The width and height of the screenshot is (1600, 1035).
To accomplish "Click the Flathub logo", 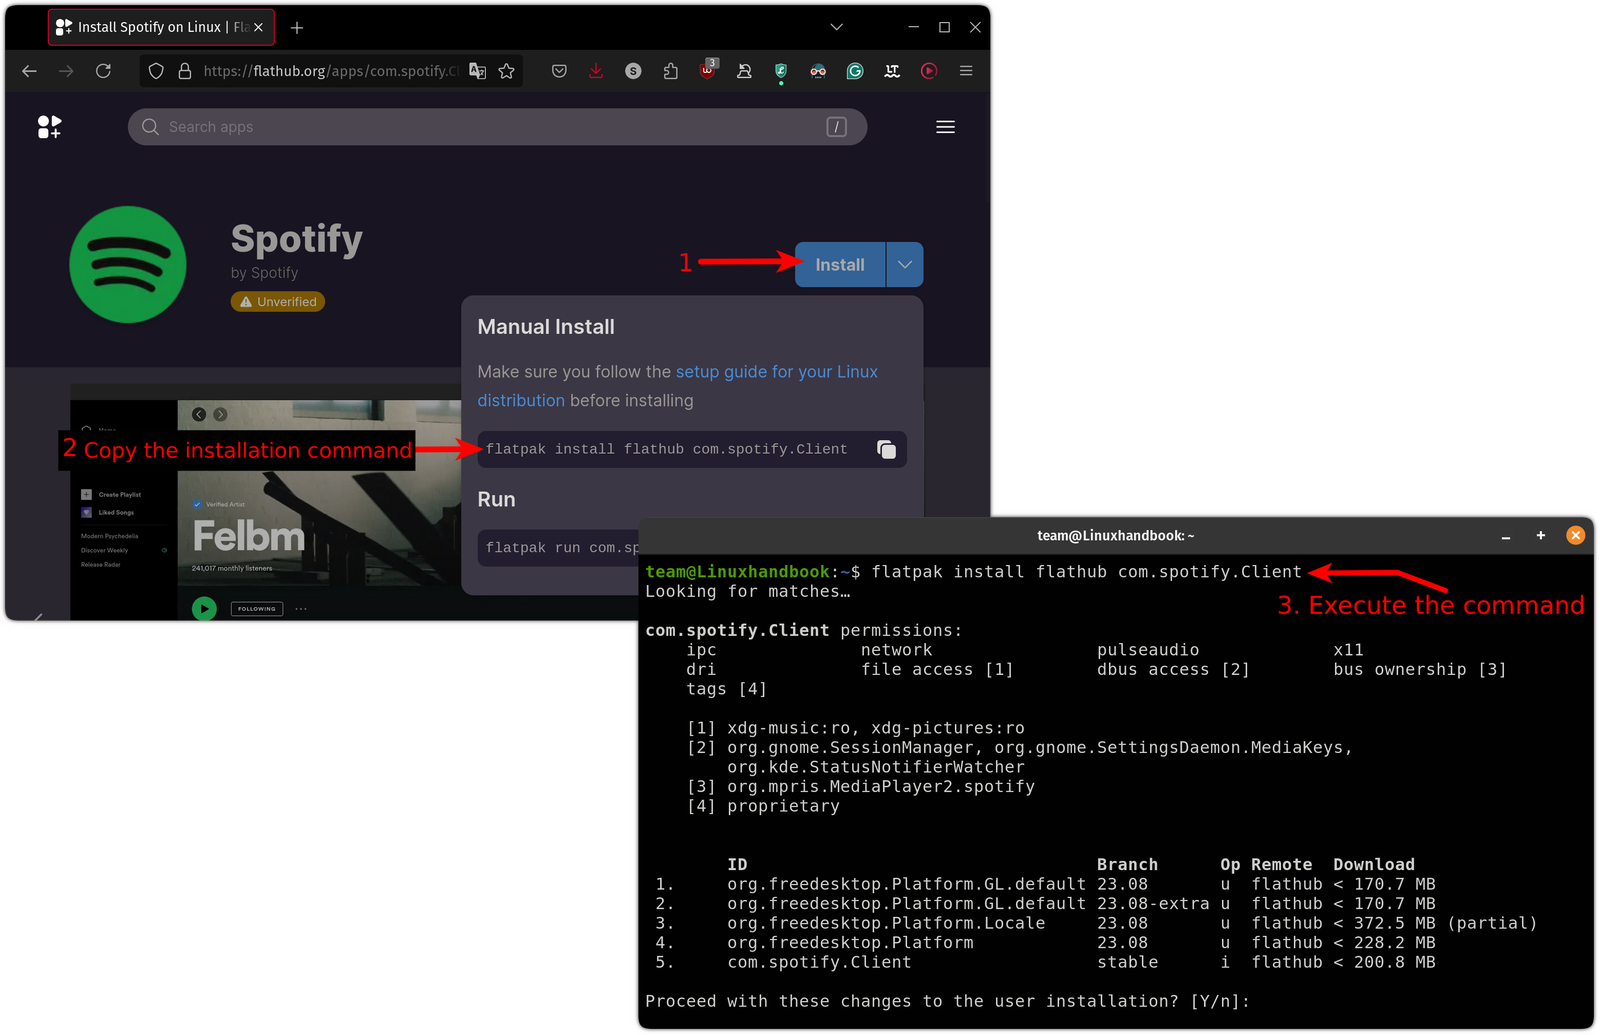I will [49, 127].
